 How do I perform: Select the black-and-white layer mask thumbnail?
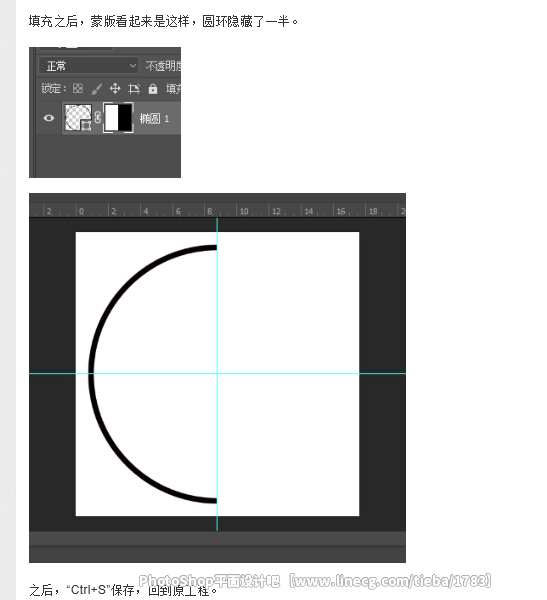click(x=118, y=117)
